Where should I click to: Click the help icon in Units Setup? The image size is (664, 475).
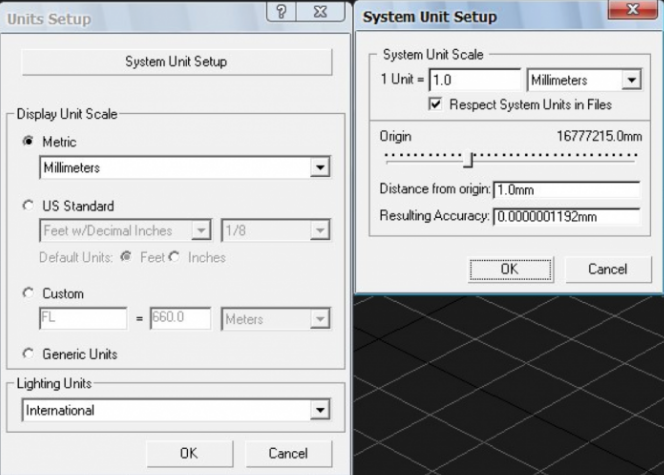coord(282,11)
